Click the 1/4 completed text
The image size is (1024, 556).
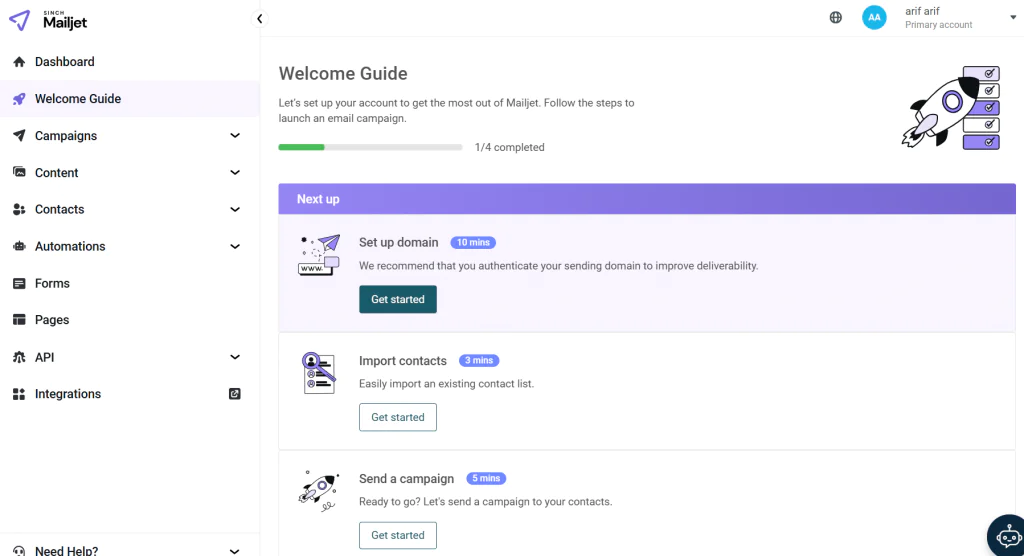[x=509, y=147]
